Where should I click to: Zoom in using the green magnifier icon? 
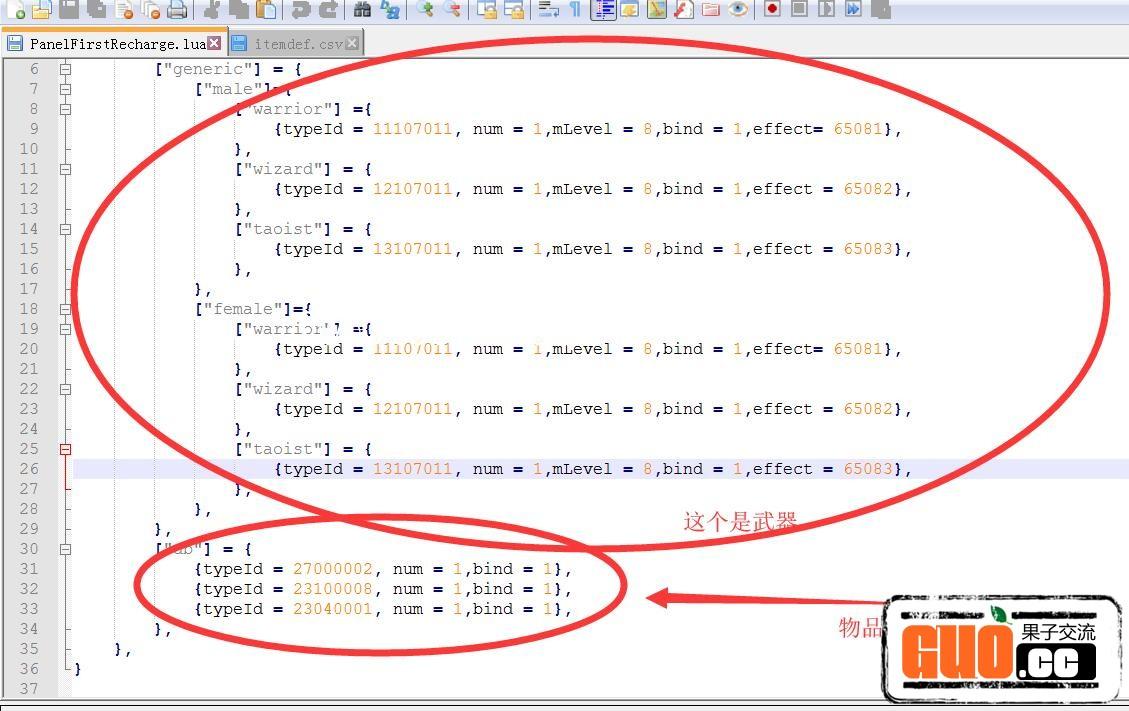(426, 10)
